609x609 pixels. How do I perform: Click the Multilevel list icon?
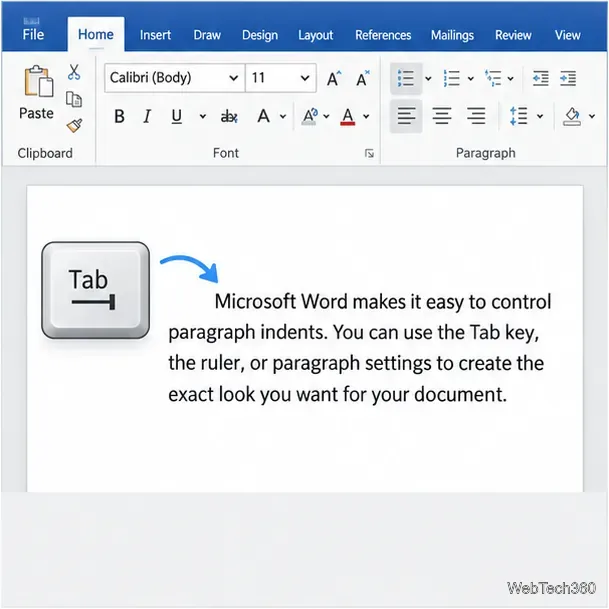tap(493, 78)
